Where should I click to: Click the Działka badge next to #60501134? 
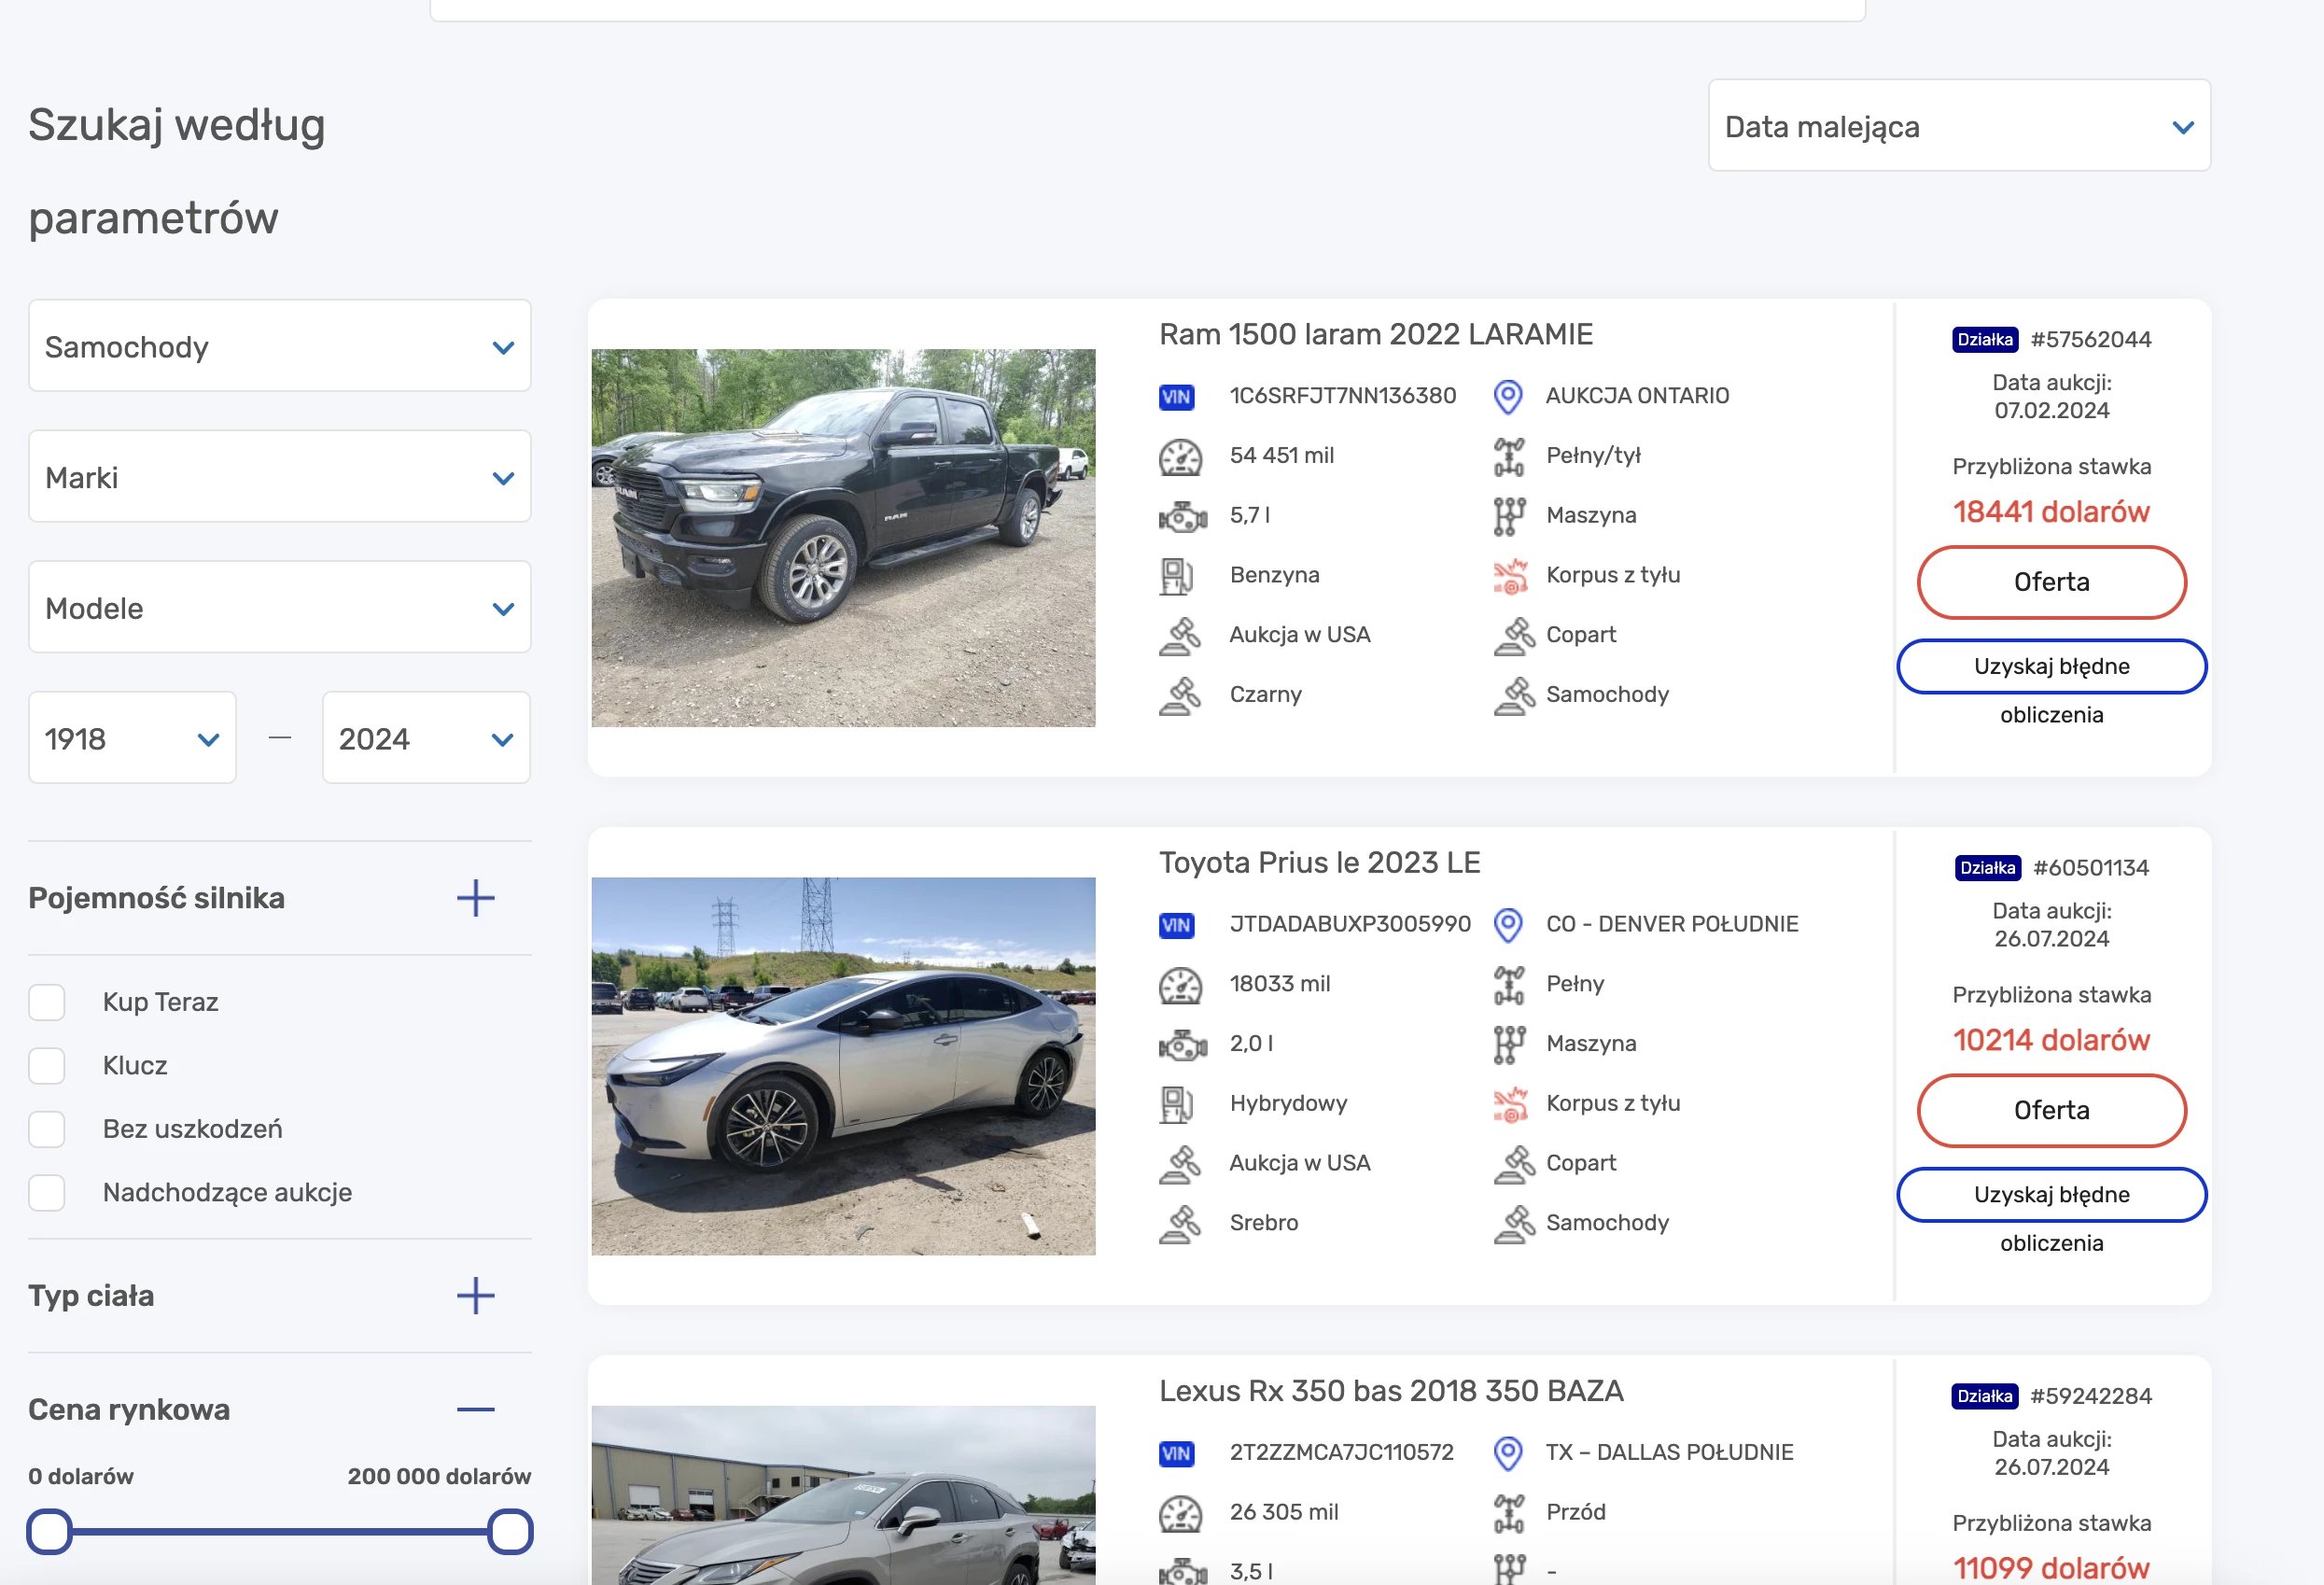click(x=1987, y=868)
